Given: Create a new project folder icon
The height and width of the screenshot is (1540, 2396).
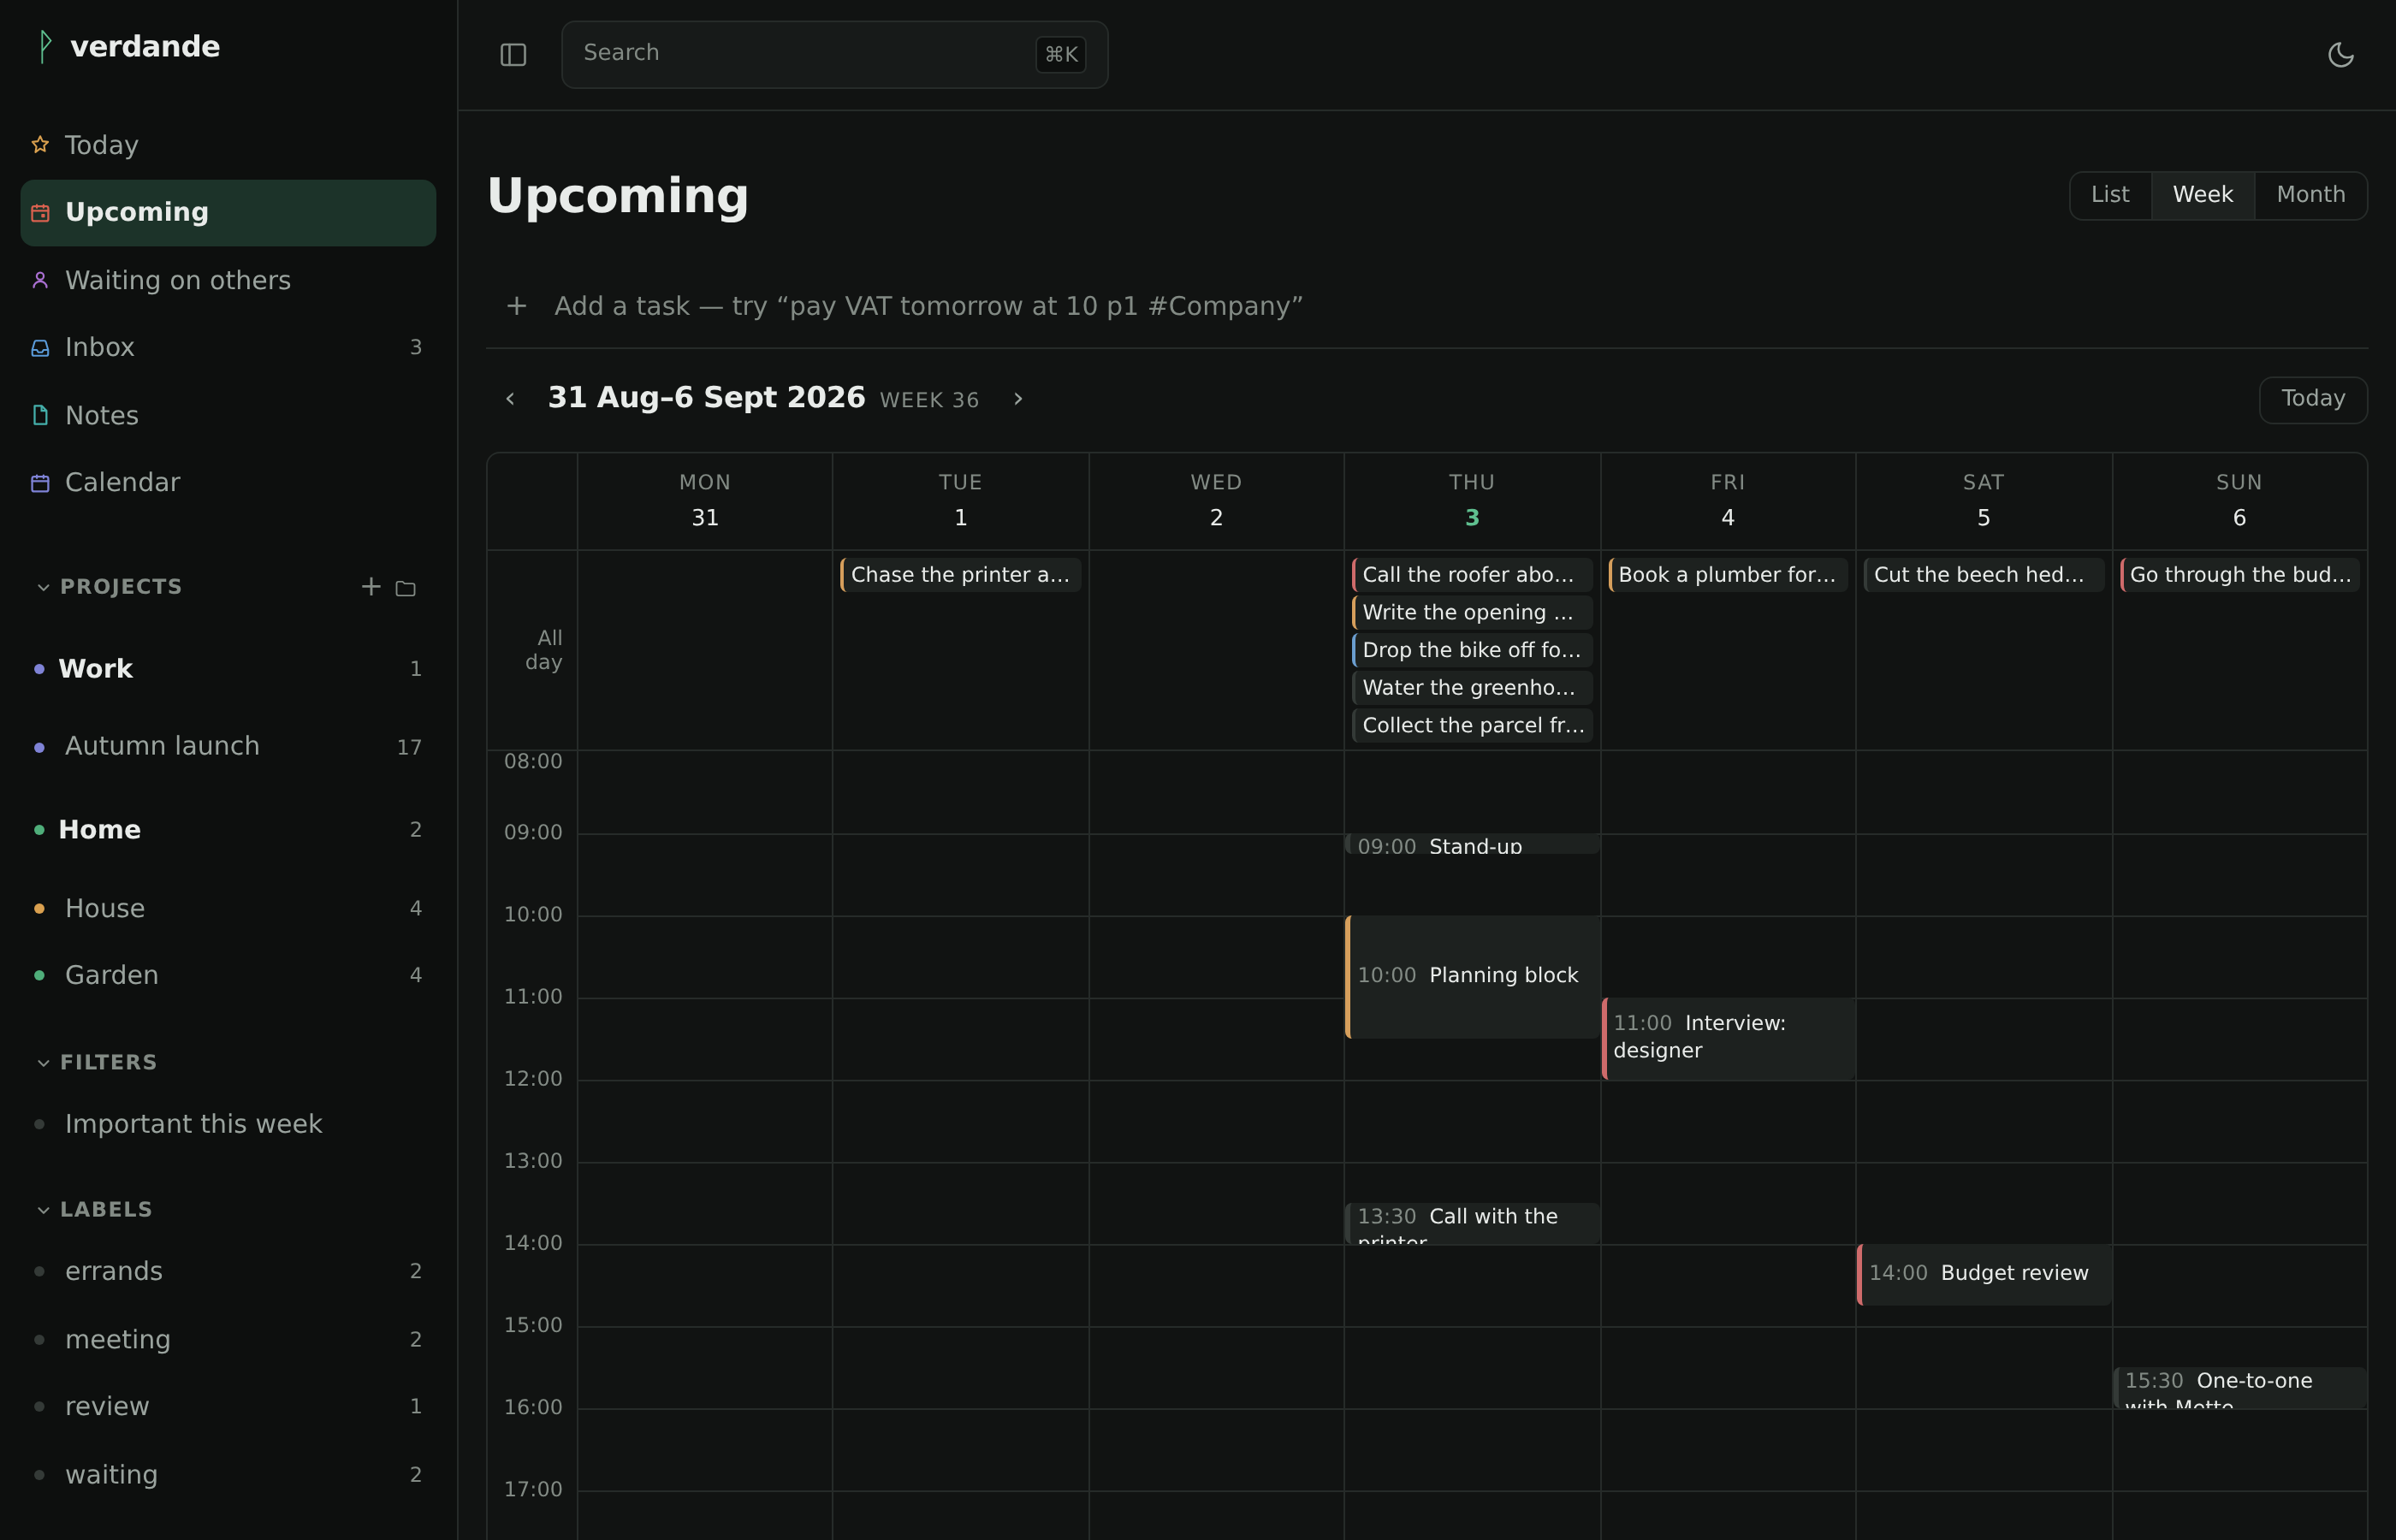Looking at the screenshot, I should [405, 588].
